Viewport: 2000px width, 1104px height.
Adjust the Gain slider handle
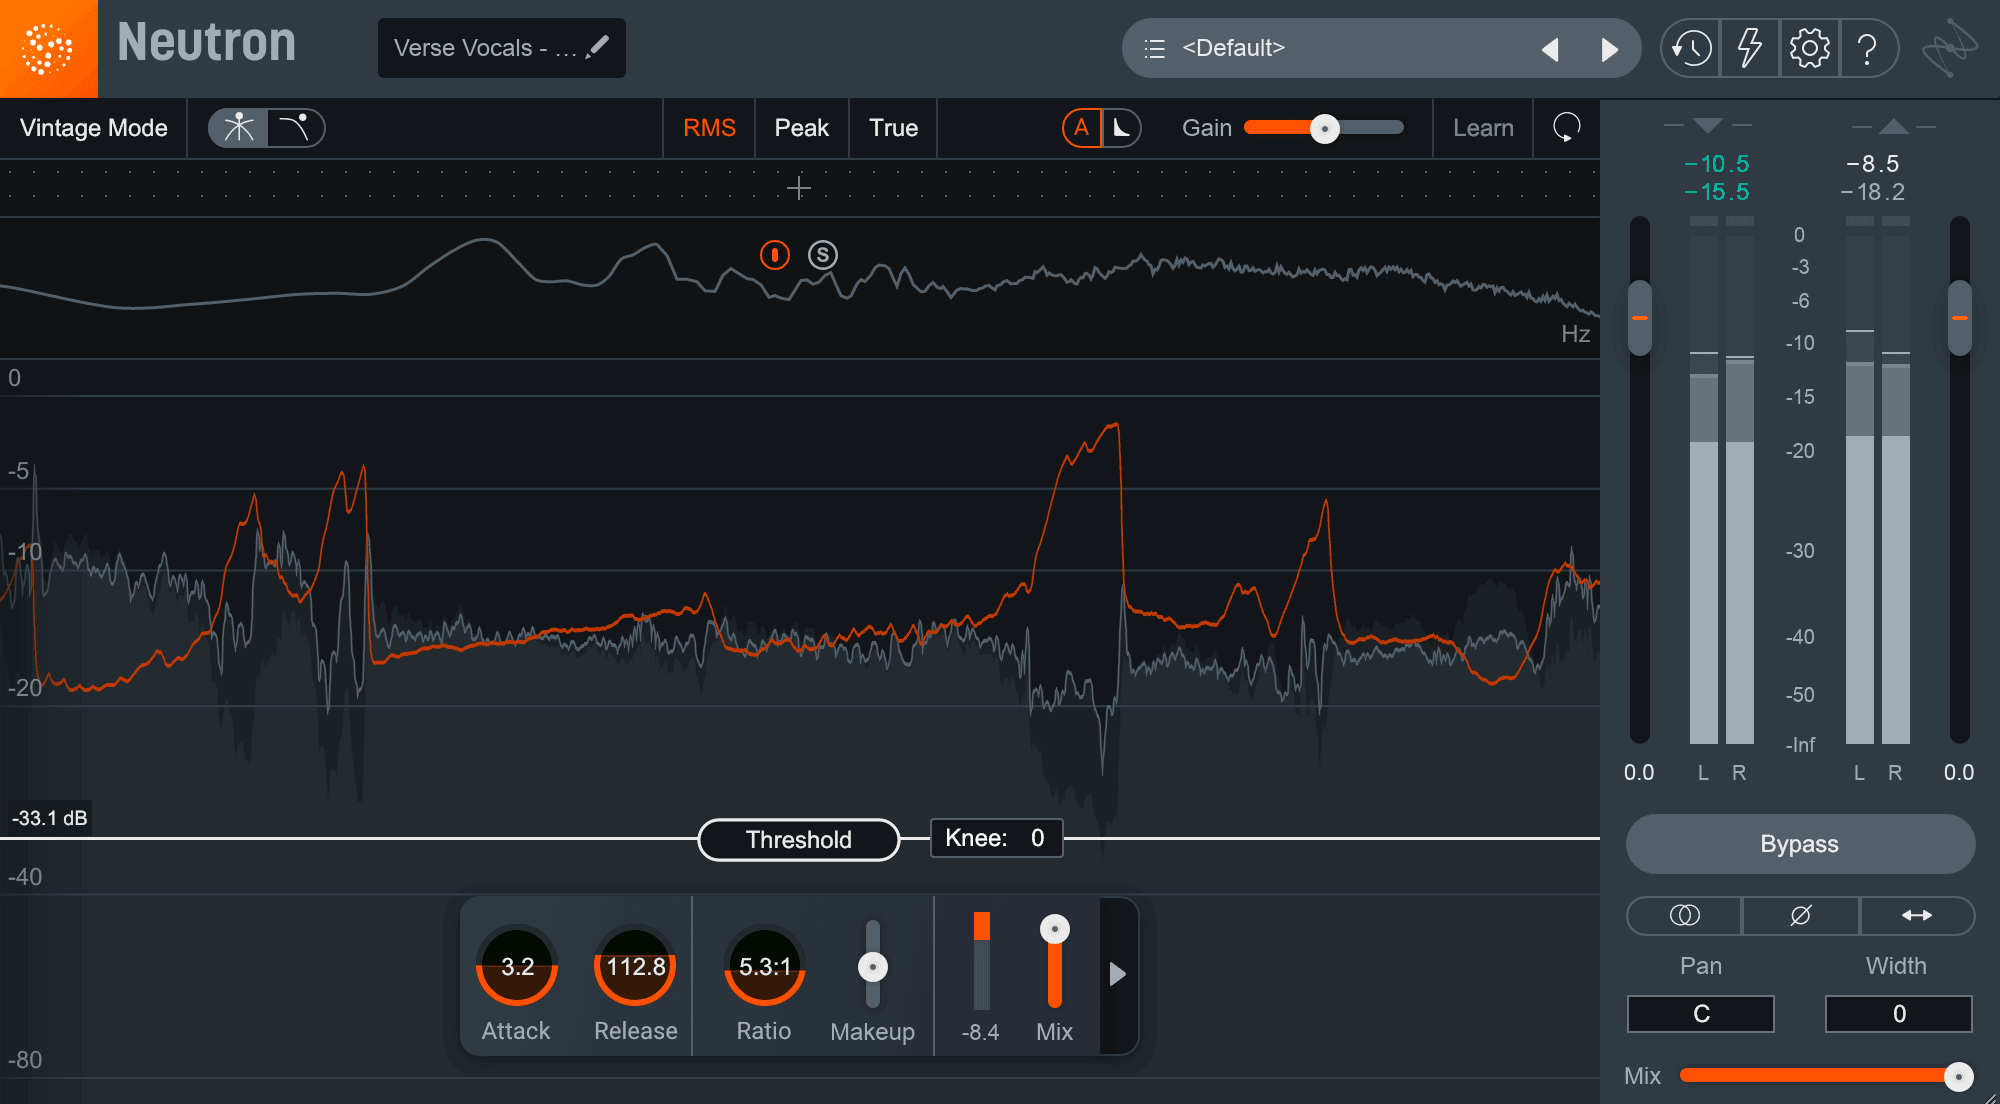(1325, 128)
